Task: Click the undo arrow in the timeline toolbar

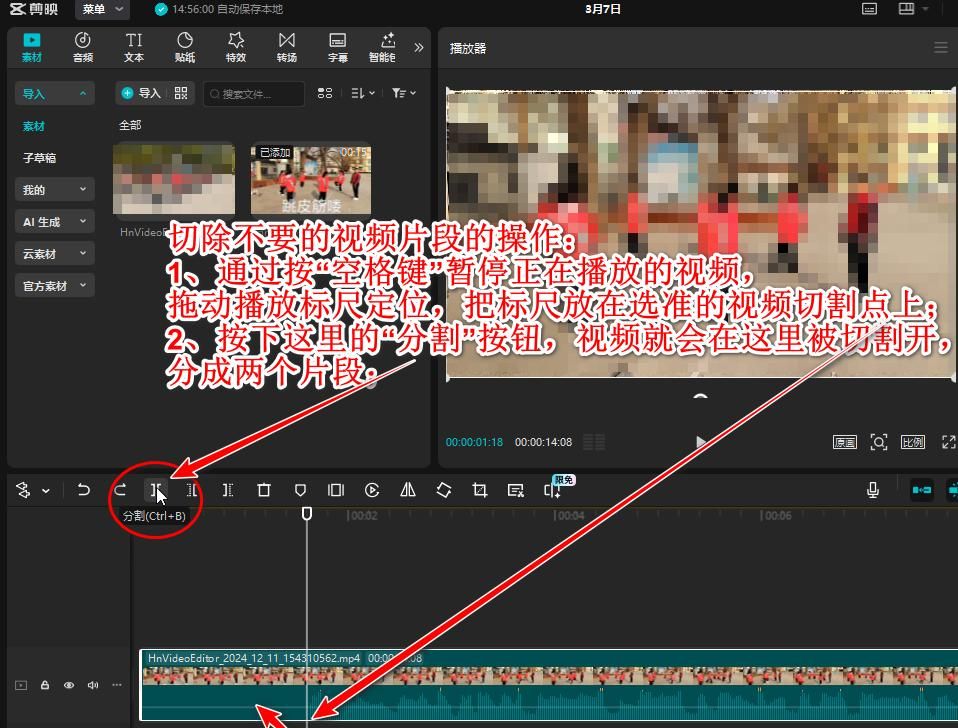Action: 84,490
